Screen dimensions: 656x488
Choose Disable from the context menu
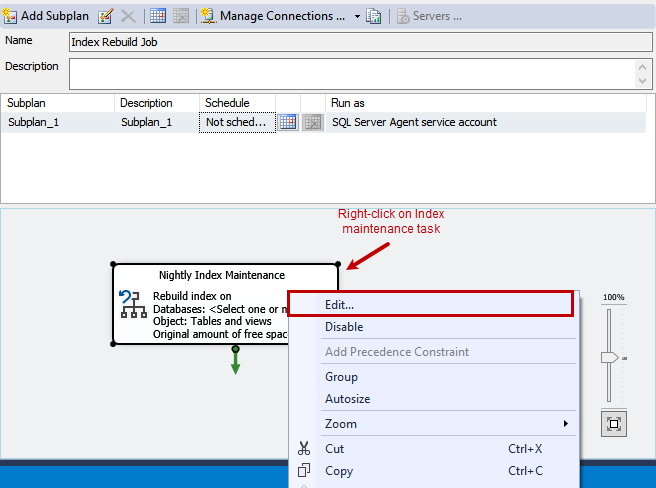click(x=344, y=327)
